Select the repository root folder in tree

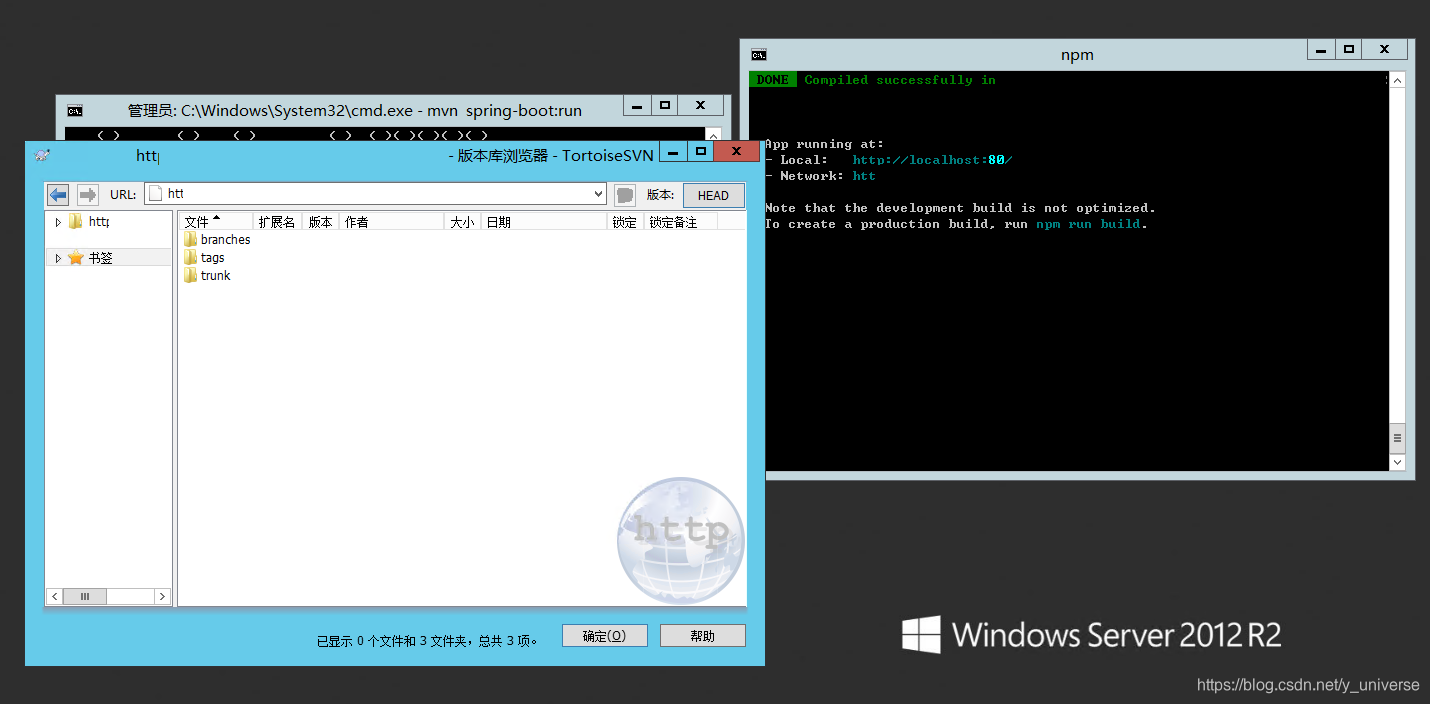[x=88, y=222]
